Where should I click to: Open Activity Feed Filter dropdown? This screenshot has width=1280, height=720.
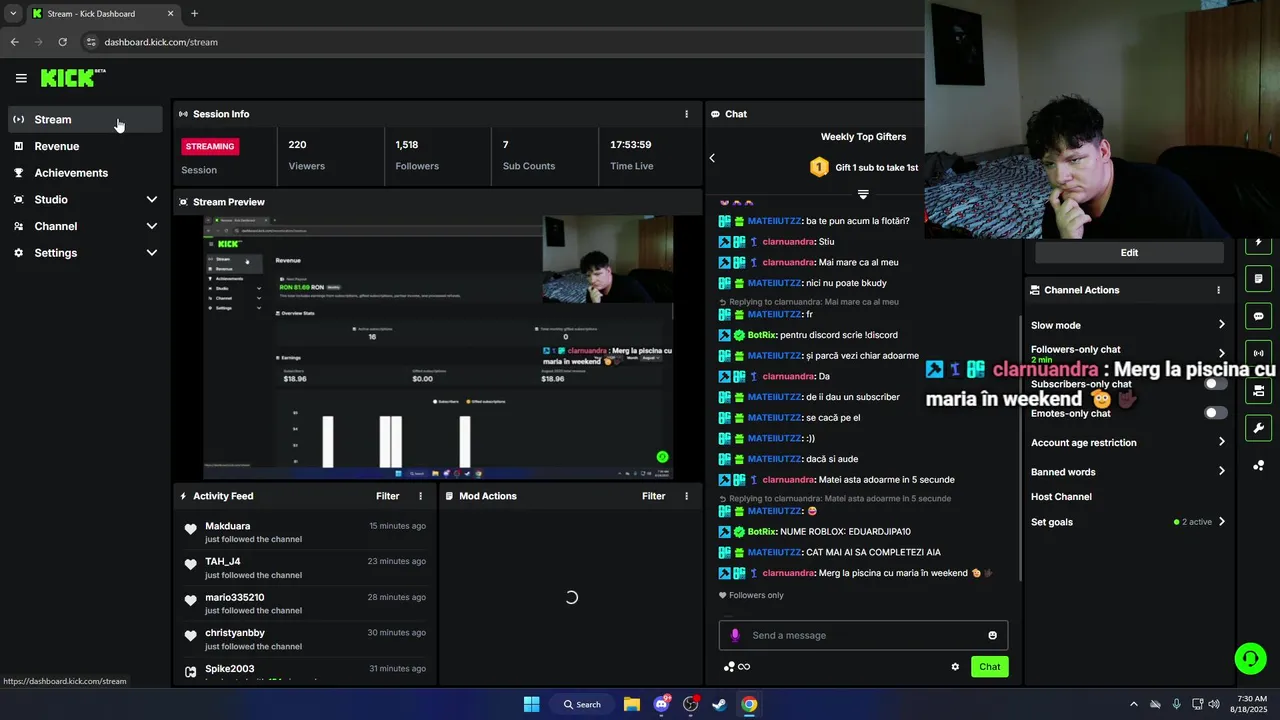pyautogui.click(x=387, y=496)
